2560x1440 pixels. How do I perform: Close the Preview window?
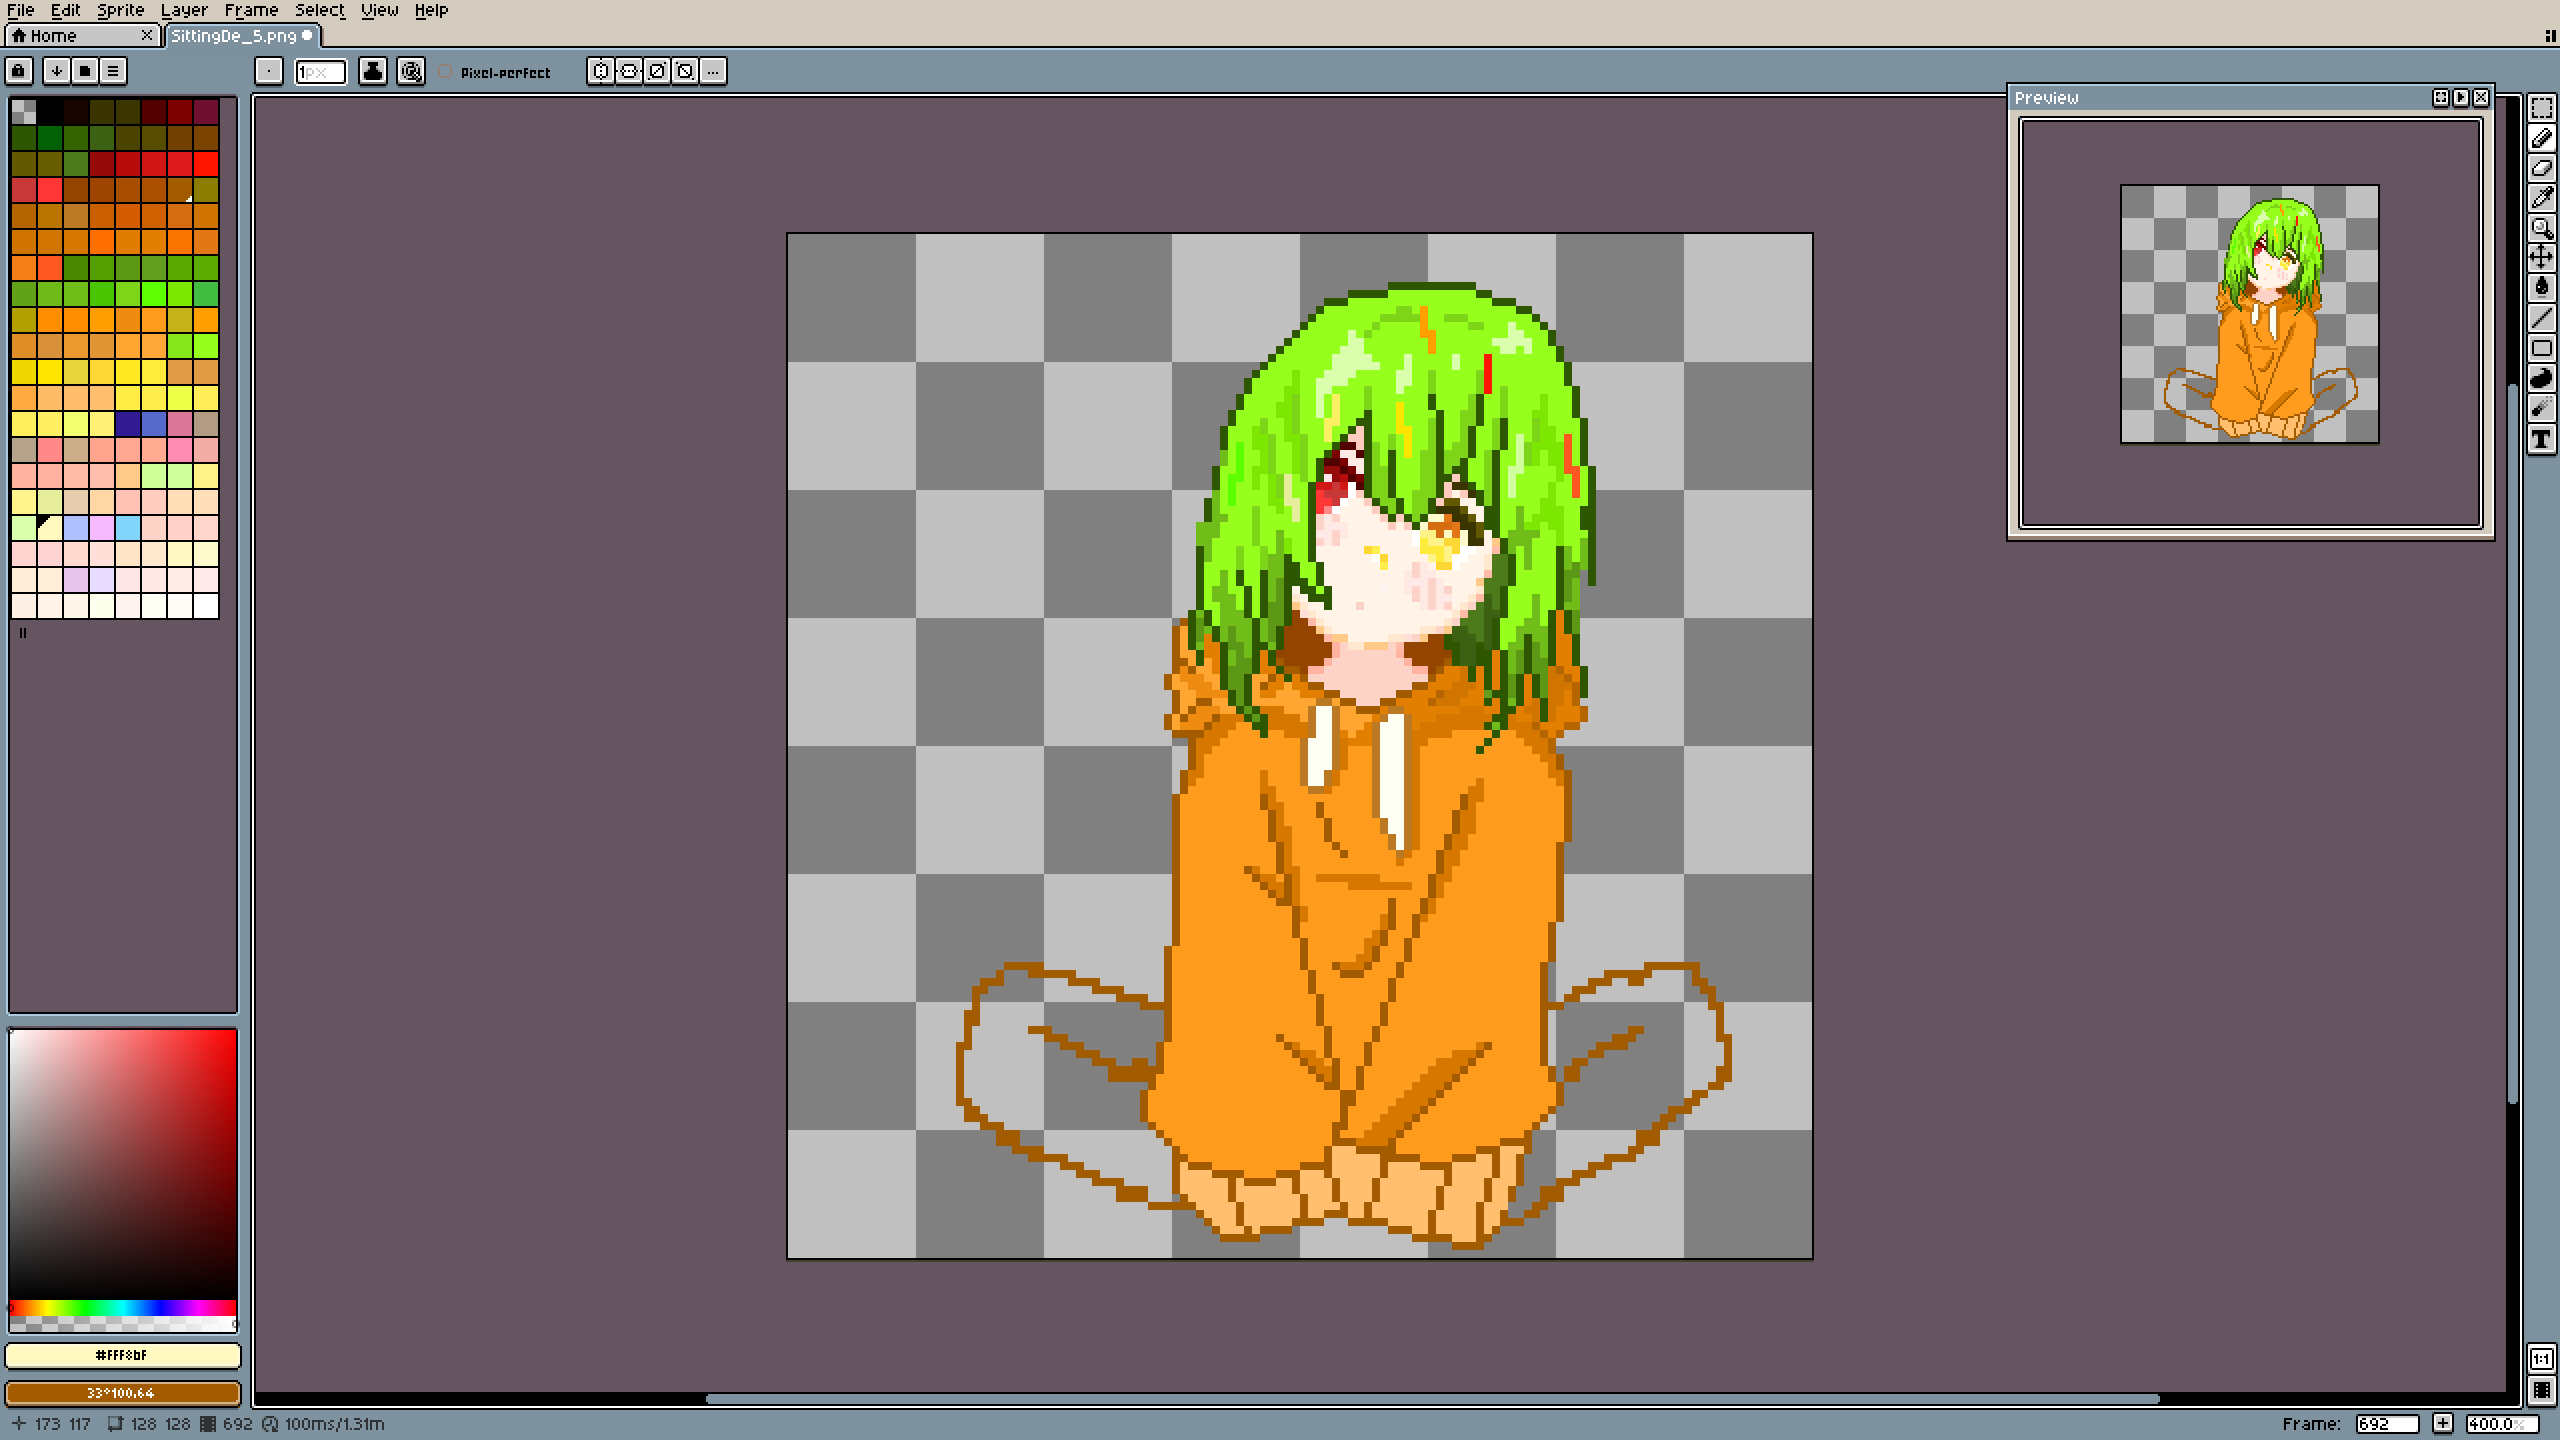pyautogui.click(x=2481, y=98)
